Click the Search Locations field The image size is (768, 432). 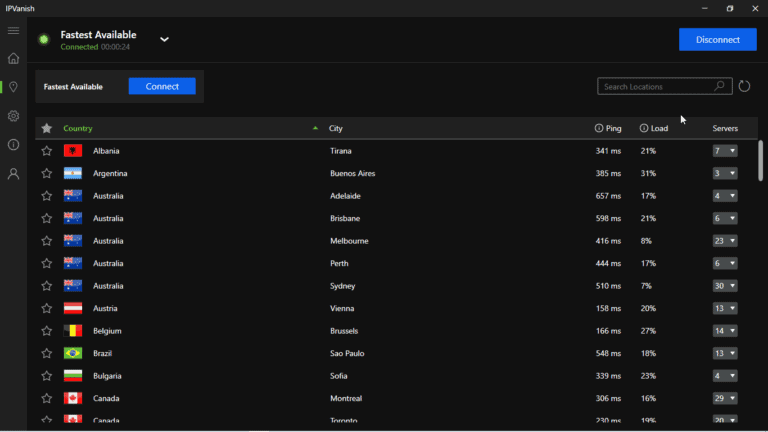click(655, 87)
